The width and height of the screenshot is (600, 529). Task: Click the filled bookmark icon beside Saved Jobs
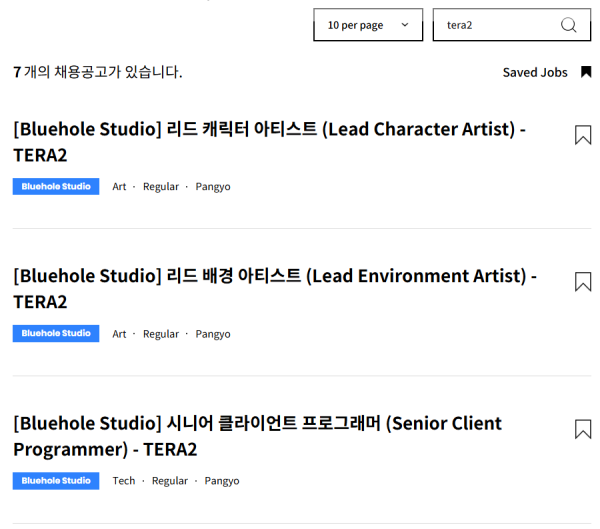click(586, 72)
